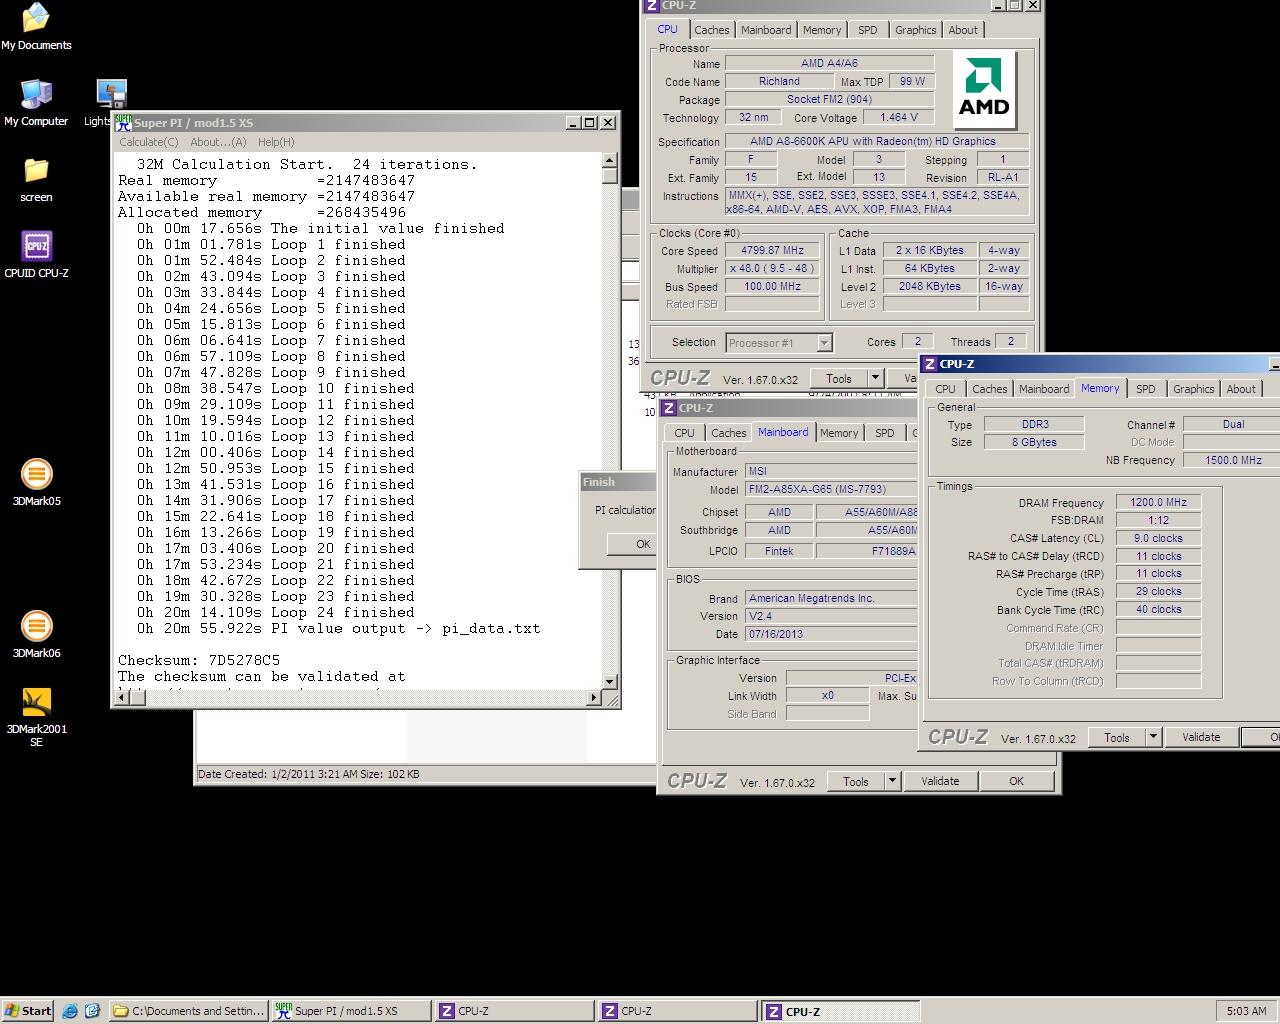Image resolution: width=1280 pixels, height=1024 pixels.
Task: Click Mainboard Model FM2-A85XA-G65 field
Action: tap(831, 490)
